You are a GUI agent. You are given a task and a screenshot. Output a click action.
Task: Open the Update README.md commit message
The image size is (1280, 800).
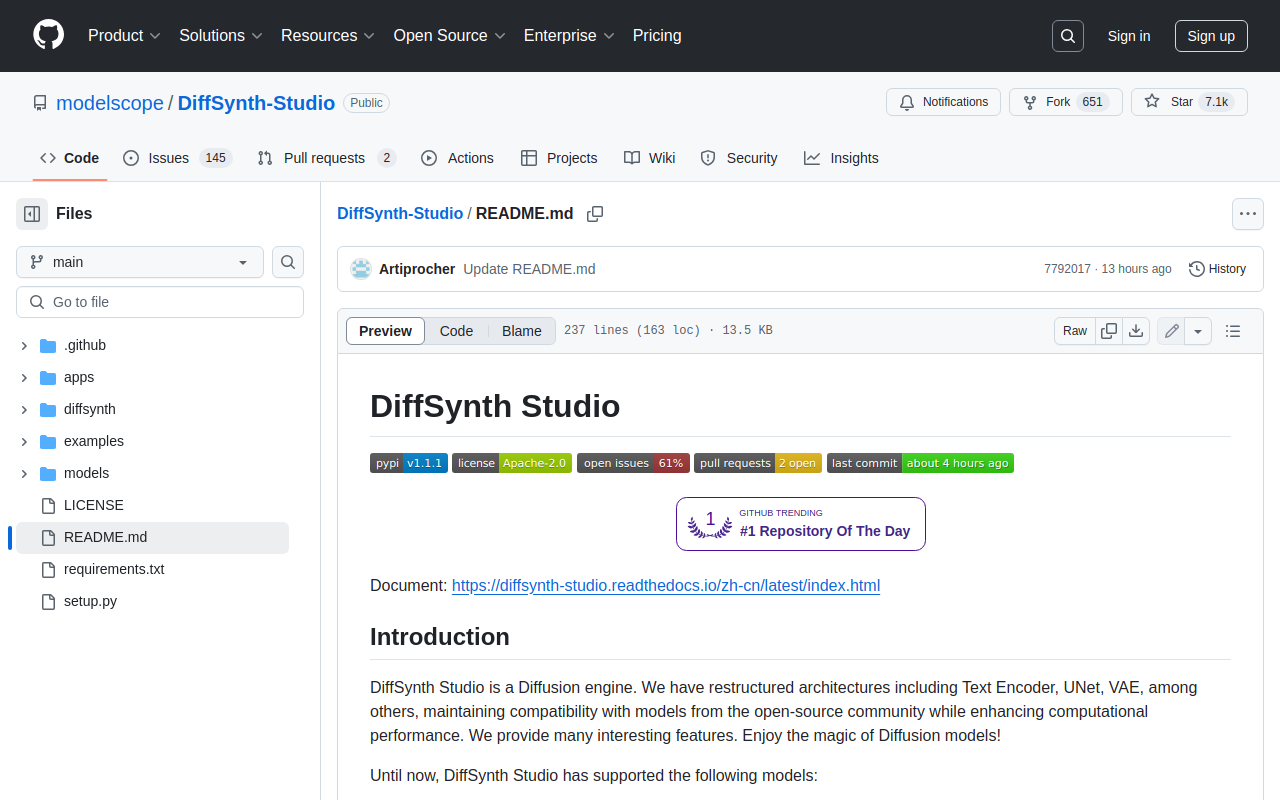(x=529, y=269)
